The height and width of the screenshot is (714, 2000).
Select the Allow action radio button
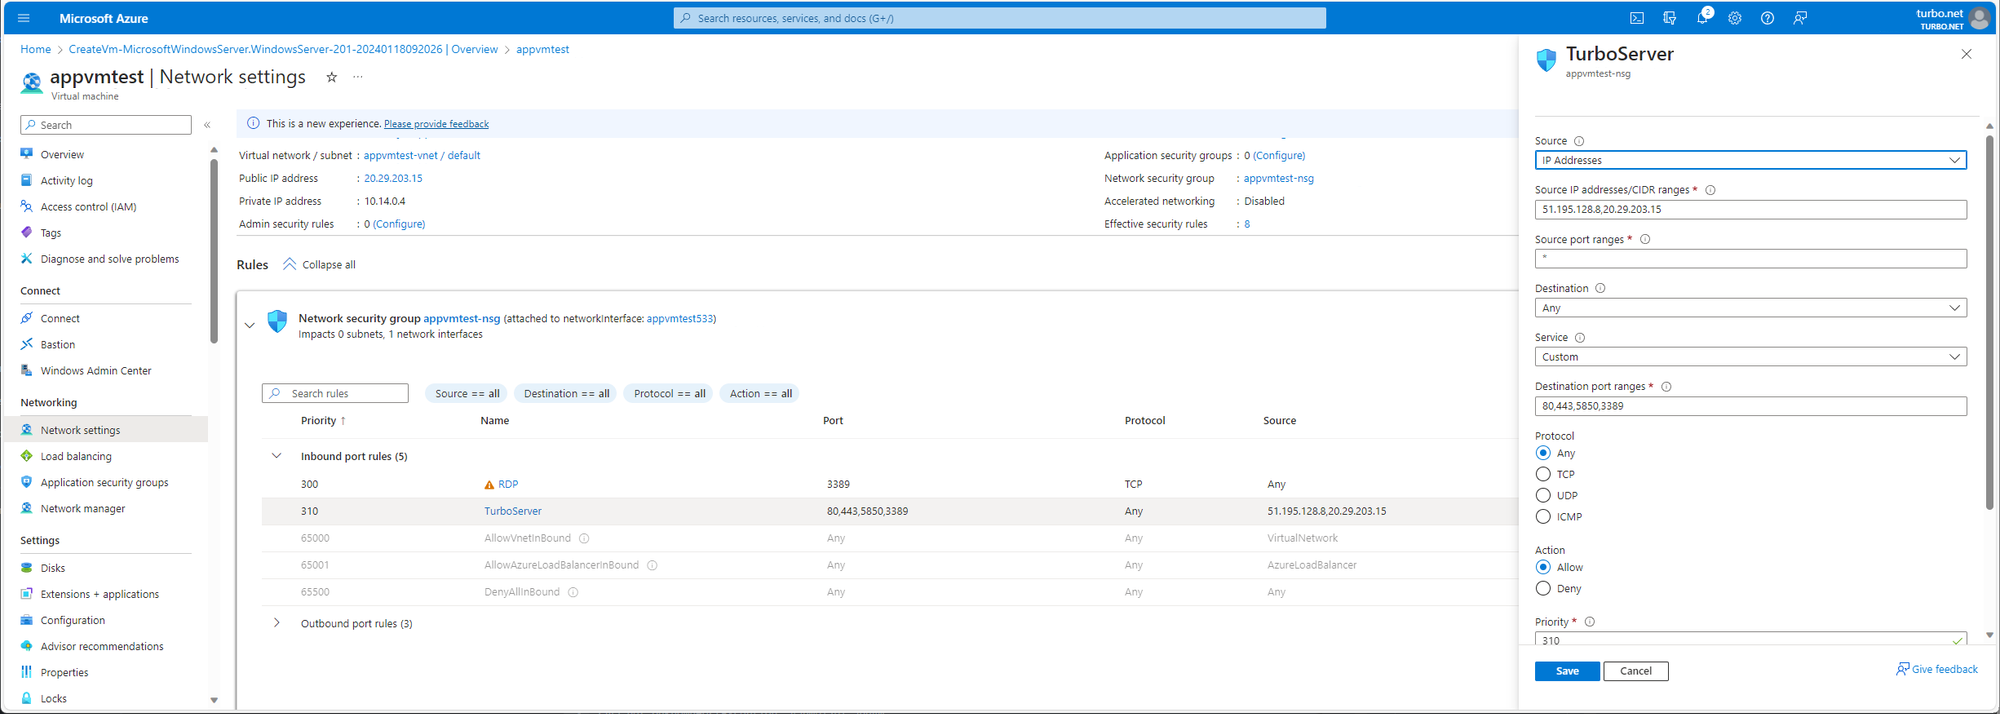pos(1543,567)
